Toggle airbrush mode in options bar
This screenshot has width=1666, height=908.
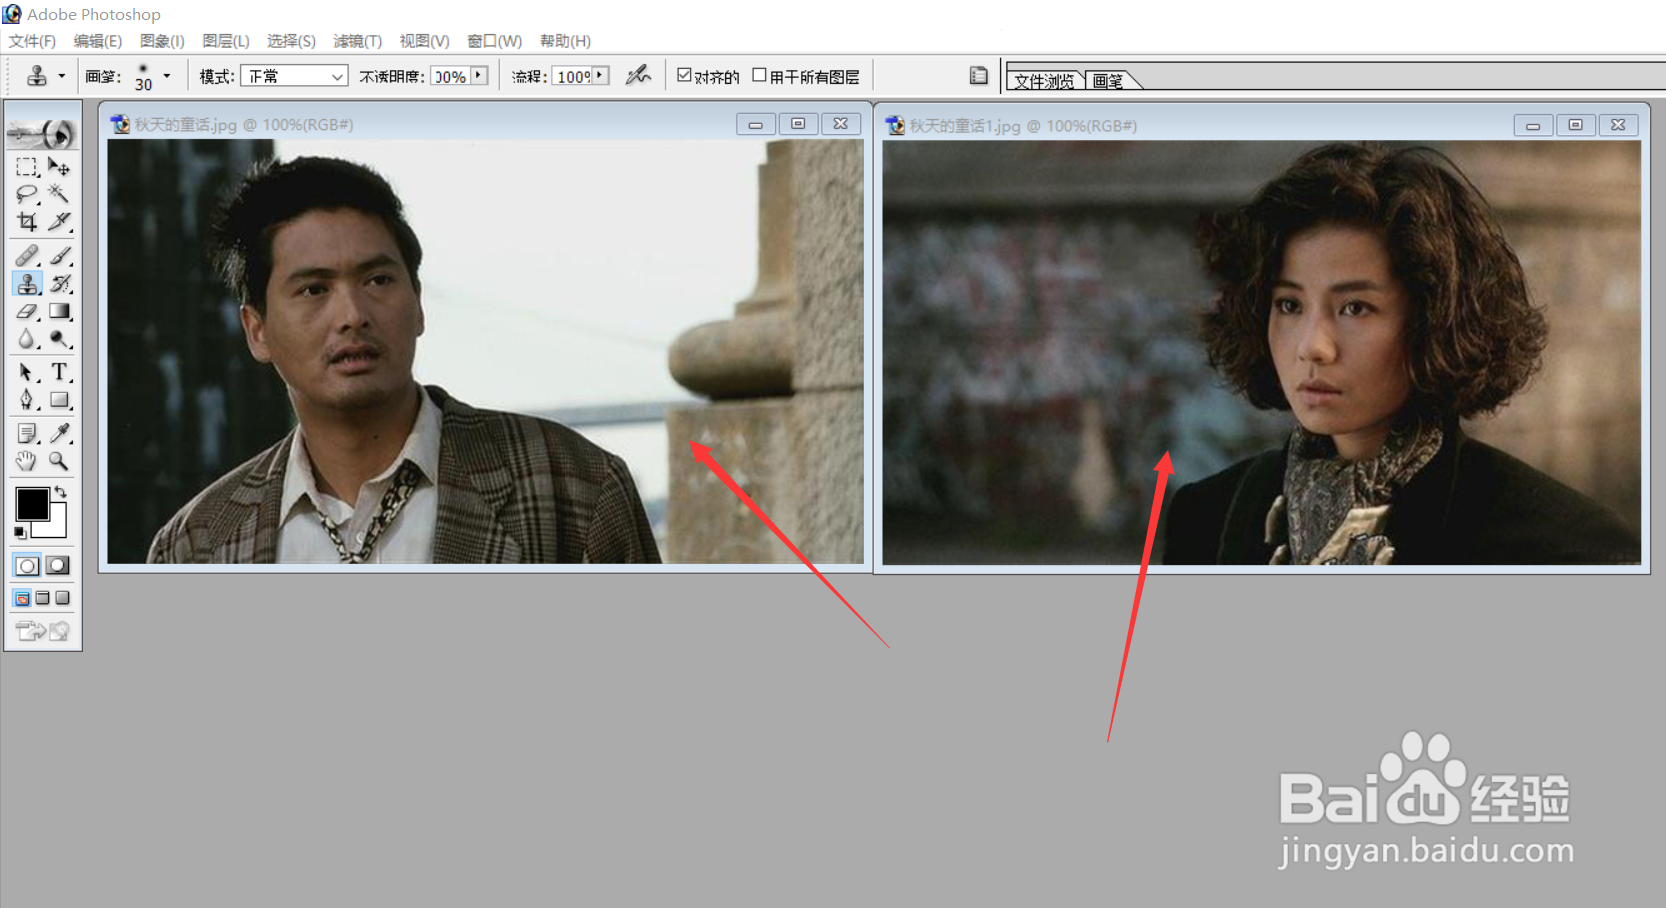638,75
